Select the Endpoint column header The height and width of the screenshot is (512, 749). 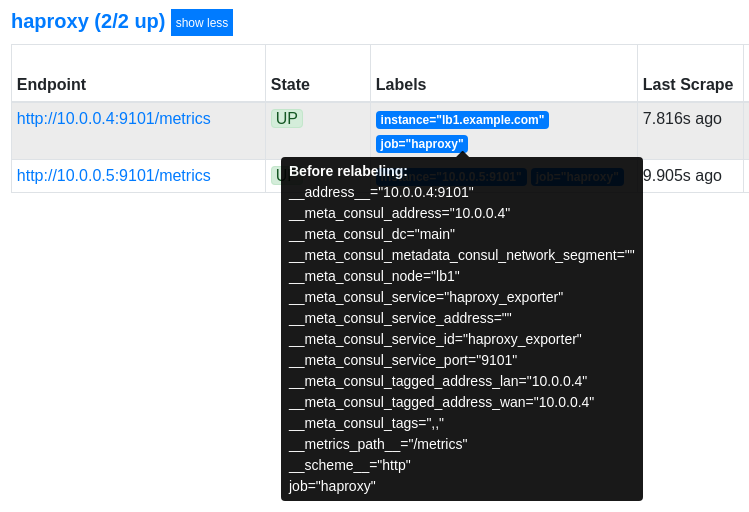click(x=52, y=85)
